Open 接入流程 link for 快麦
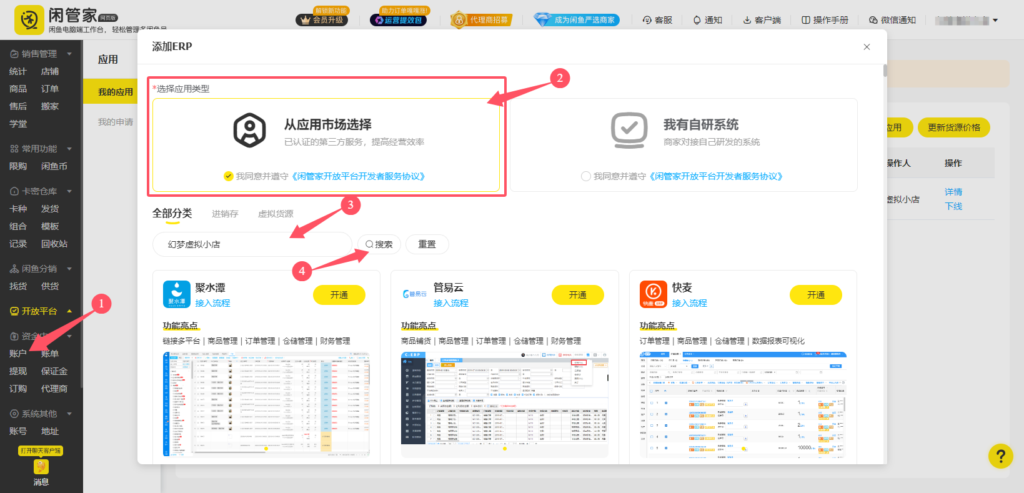The width and height of the screenshot is (1024, 493). [x=689, y=304]
